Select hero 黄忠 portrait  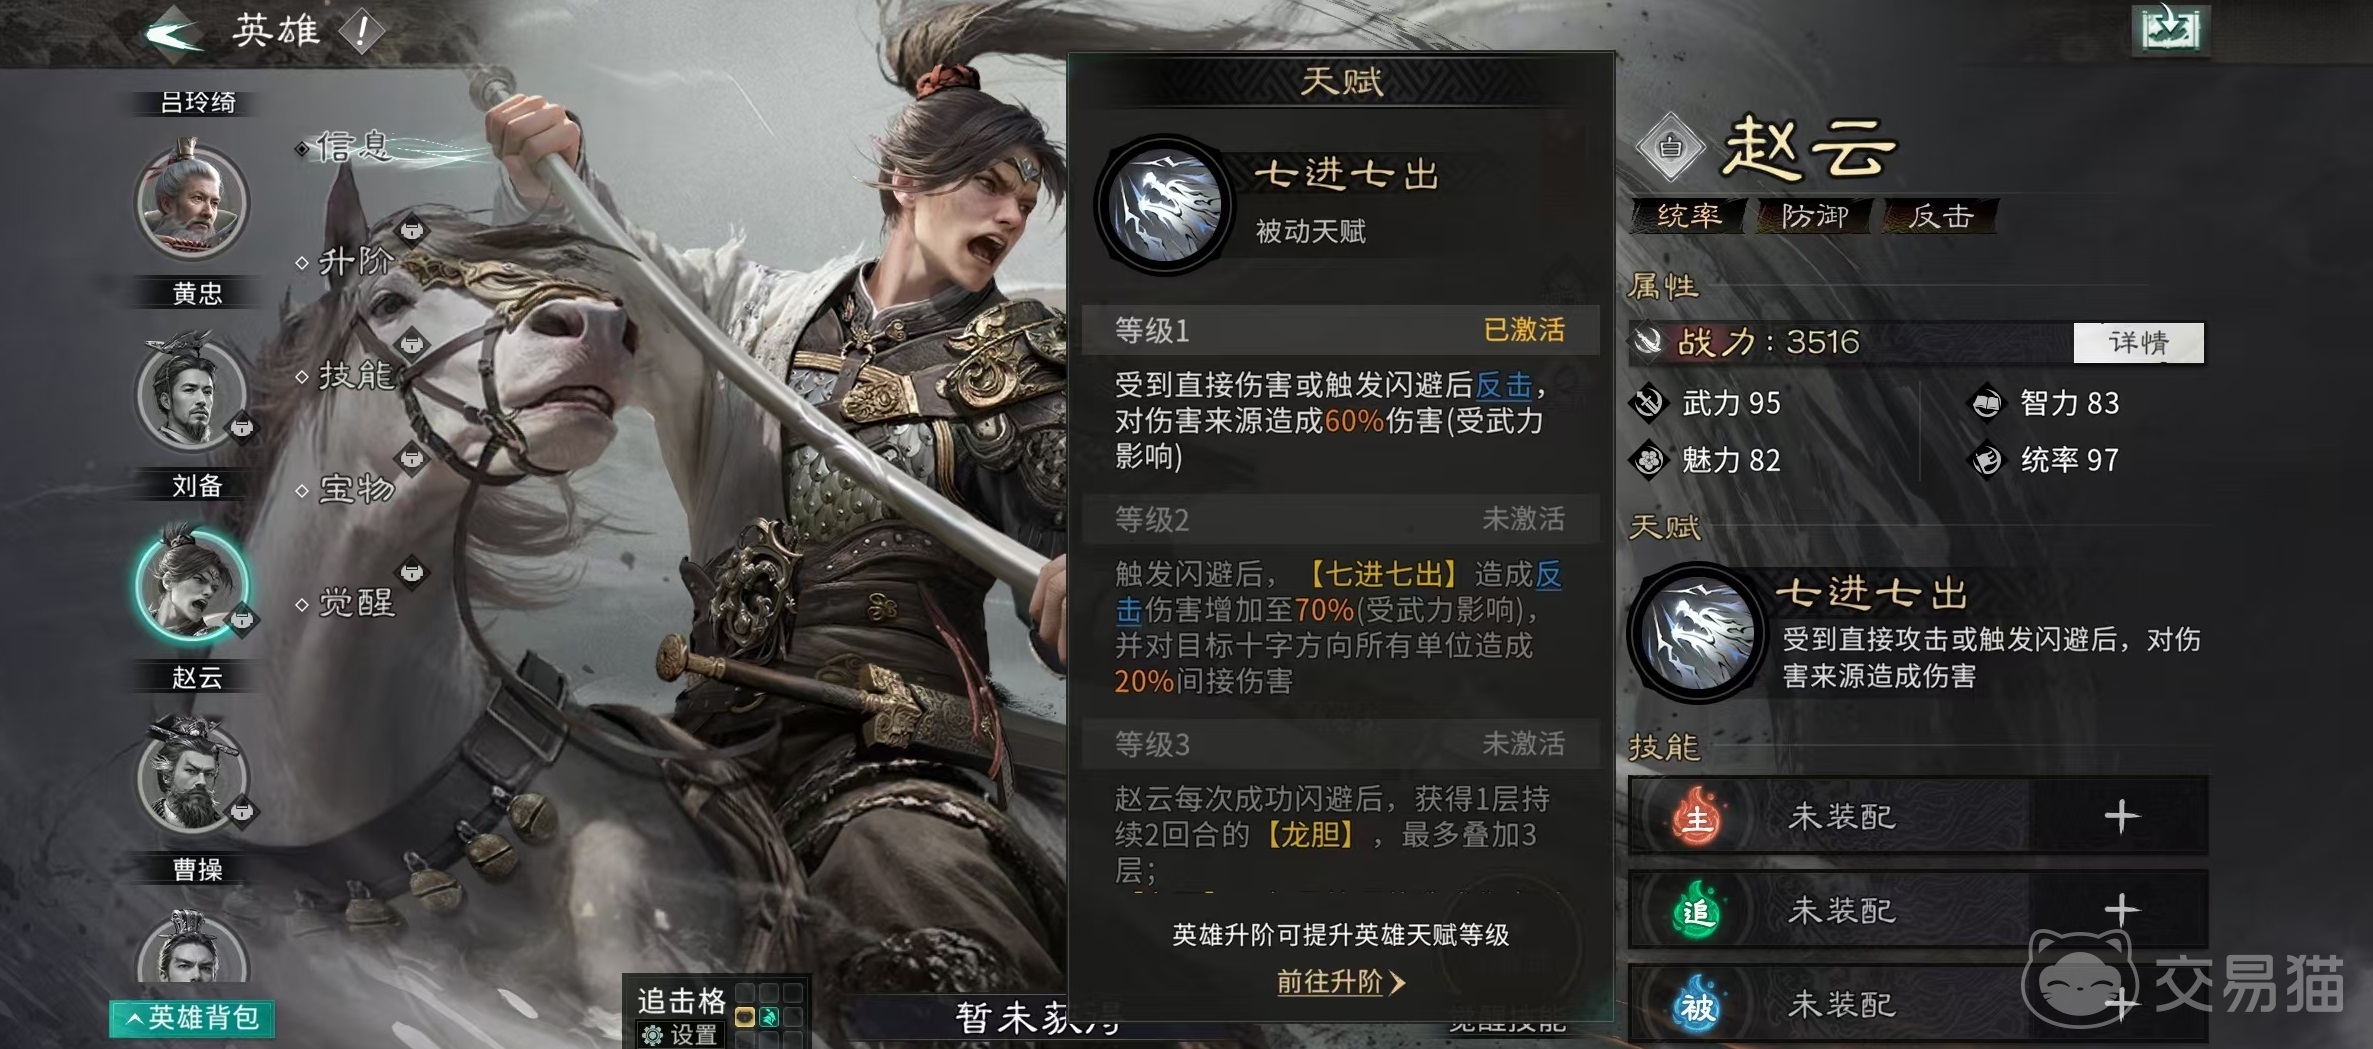pos(192,201)
